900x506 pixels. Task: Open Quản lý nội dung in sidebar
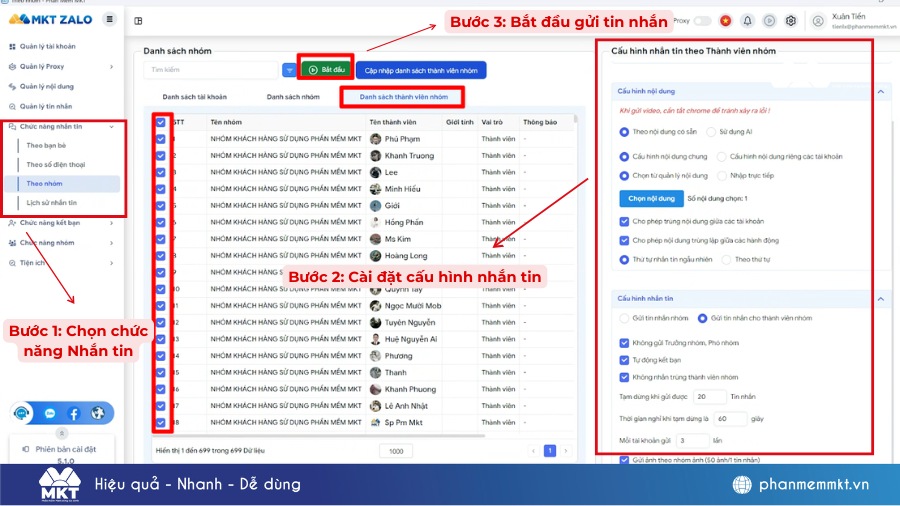(46, 87)
